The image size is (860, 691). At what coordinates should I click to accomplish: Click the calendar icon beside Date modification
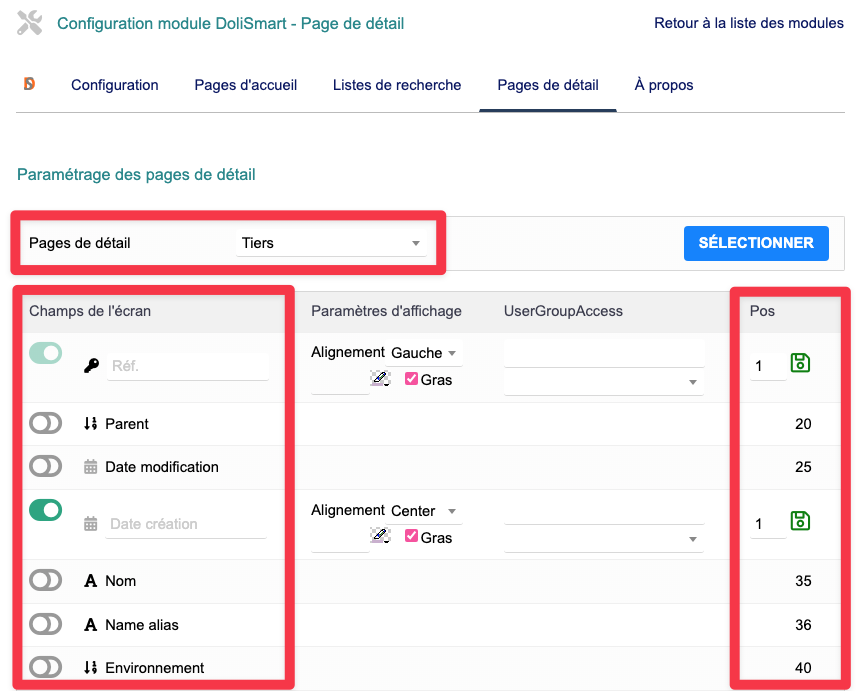click(91, 467)
